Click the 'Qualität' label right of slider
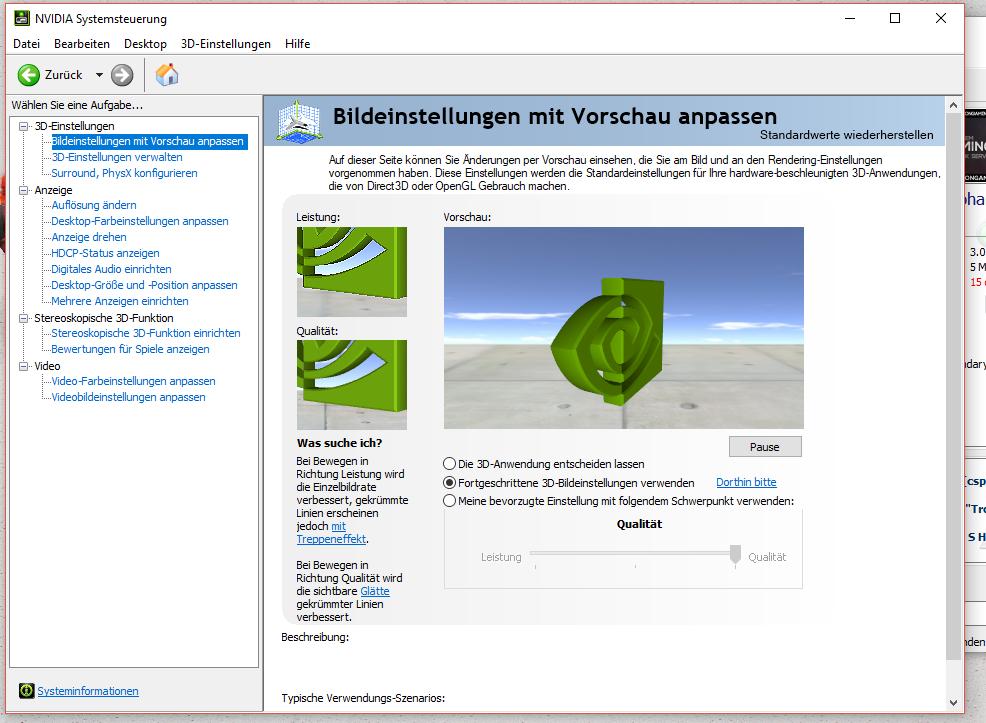Viewport: 986px width, 723px height. coord(767,557)
